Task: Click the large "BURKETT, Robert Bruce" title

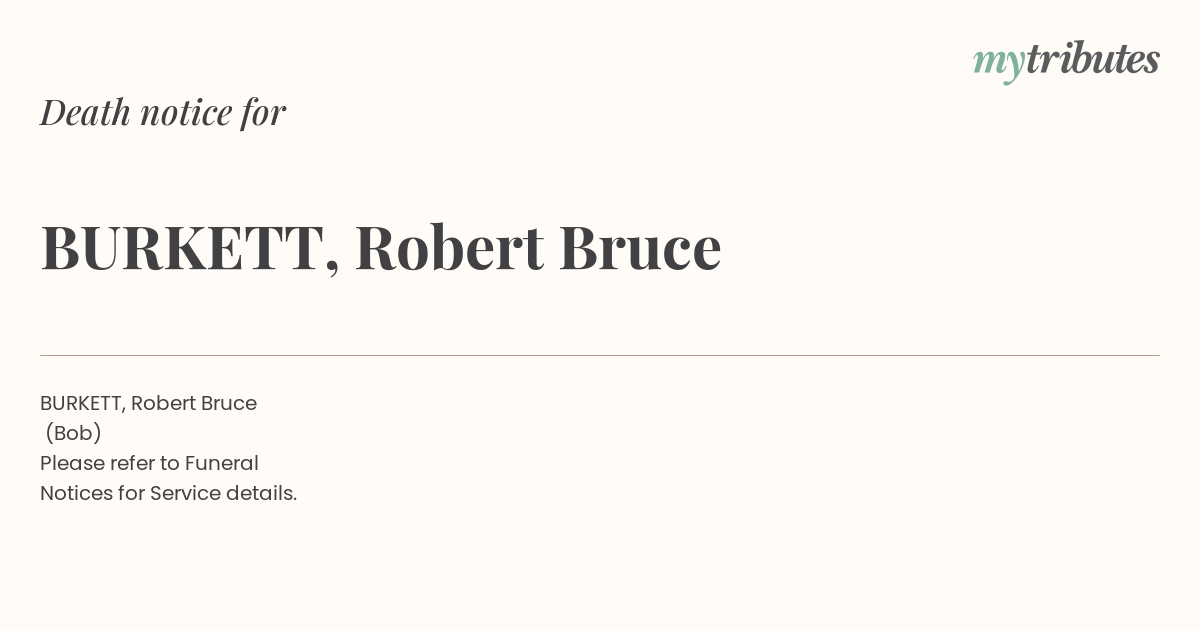Action: (381, 247)
